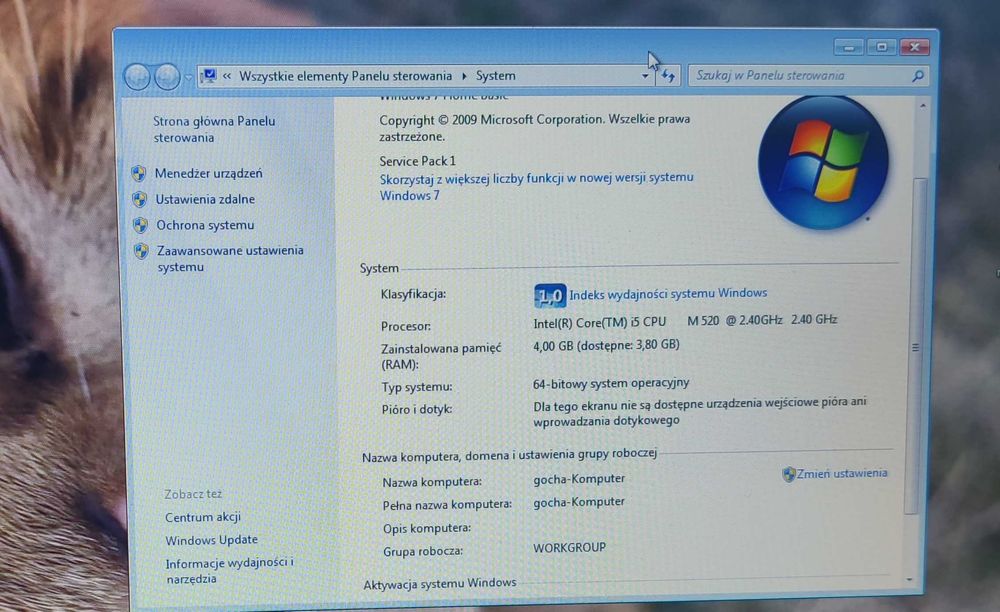The height and width of the screenshot is (612, 1000).
Task: Click the double chevron in address bar
Action: [x=226, y=76]
